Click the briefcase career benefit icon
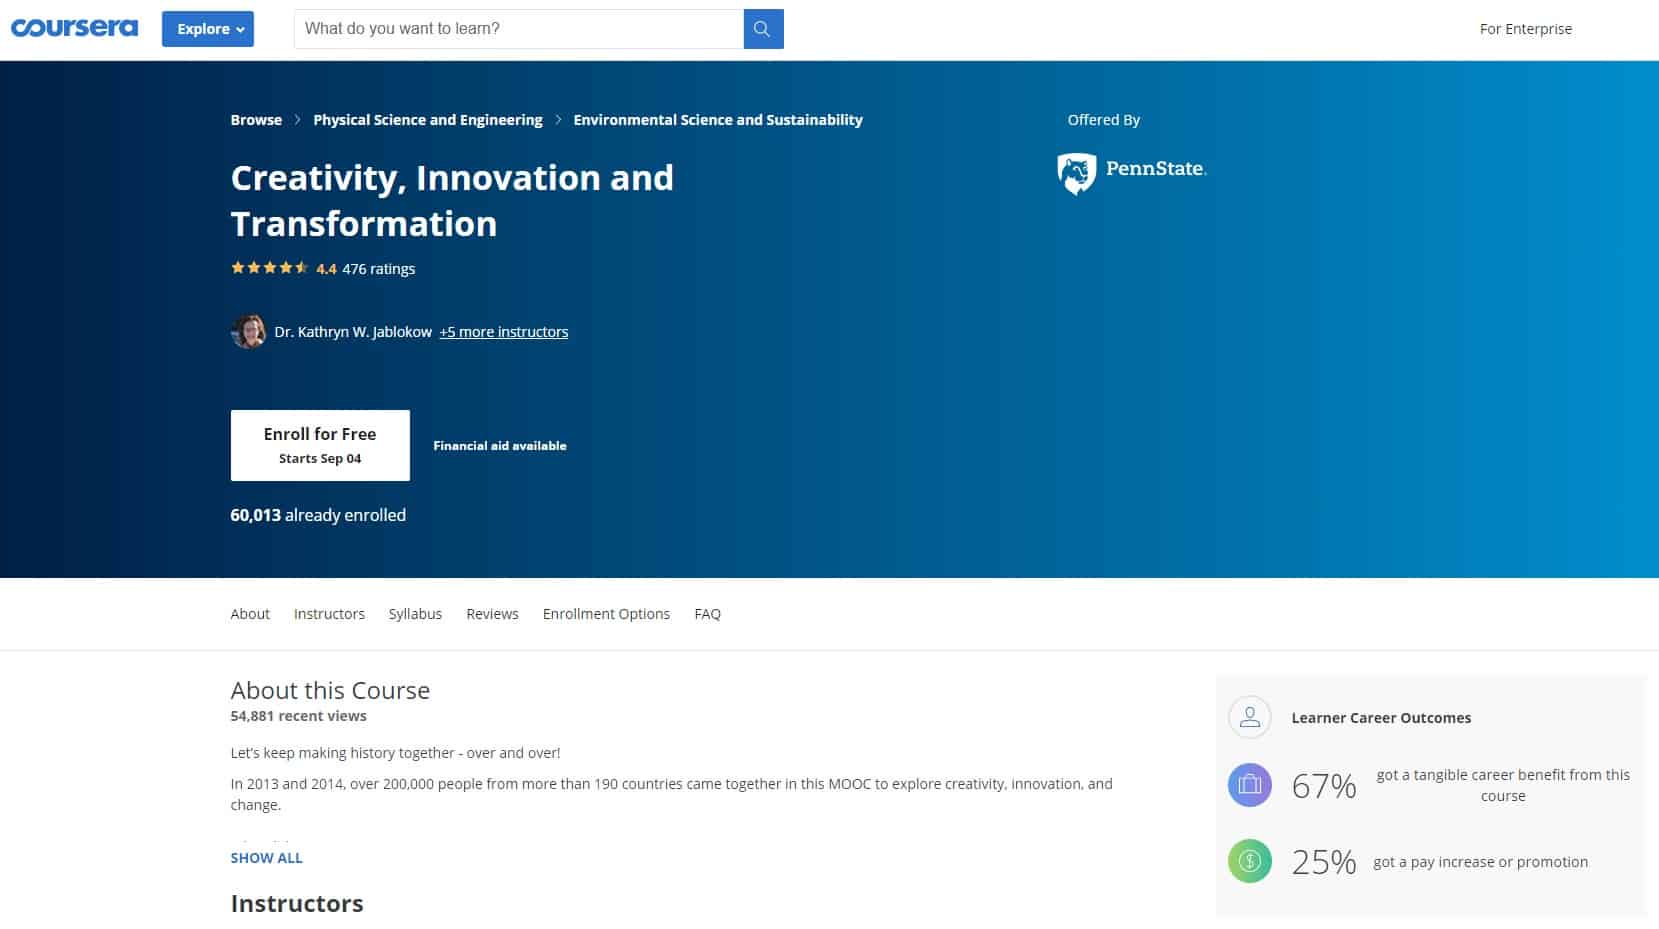This screenshot has height=929, width=1659. [x=1249, y=785]
